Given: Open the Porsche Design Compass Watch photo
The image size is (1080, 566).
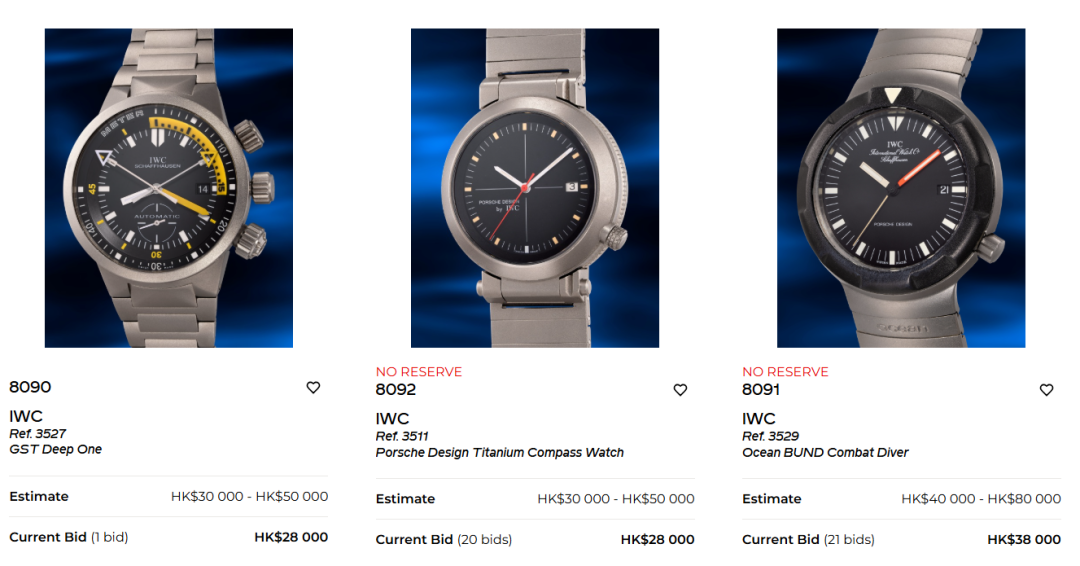Looking at the screenshot, I should coord(535,188).
